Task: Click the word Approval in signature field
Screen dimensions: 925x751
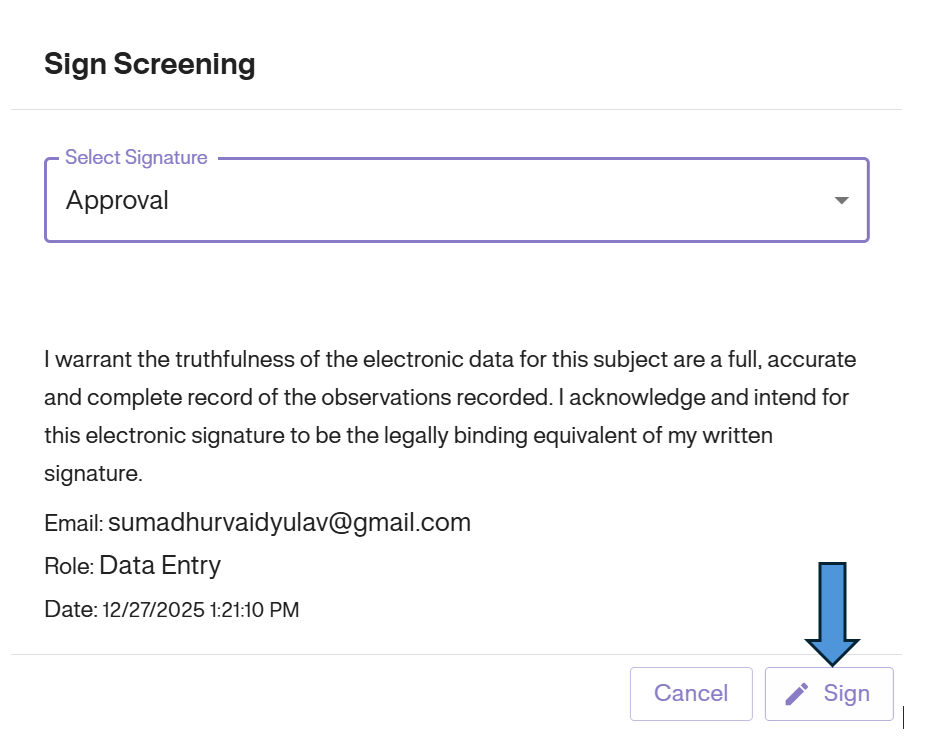Action: [117, 201]
